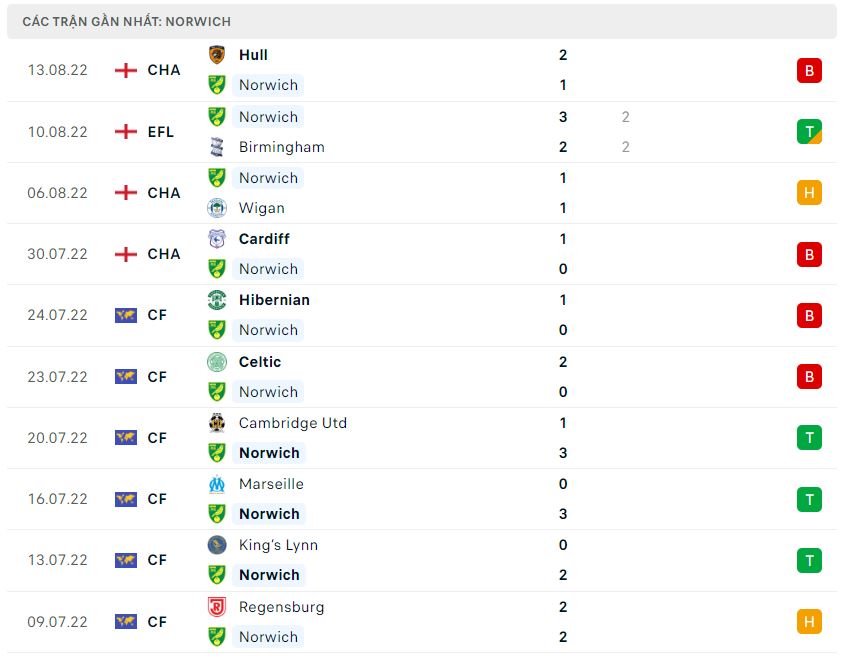
Task: Click the header 'Các trận gần nhất: Norwich'
Action: click(126, 21)
